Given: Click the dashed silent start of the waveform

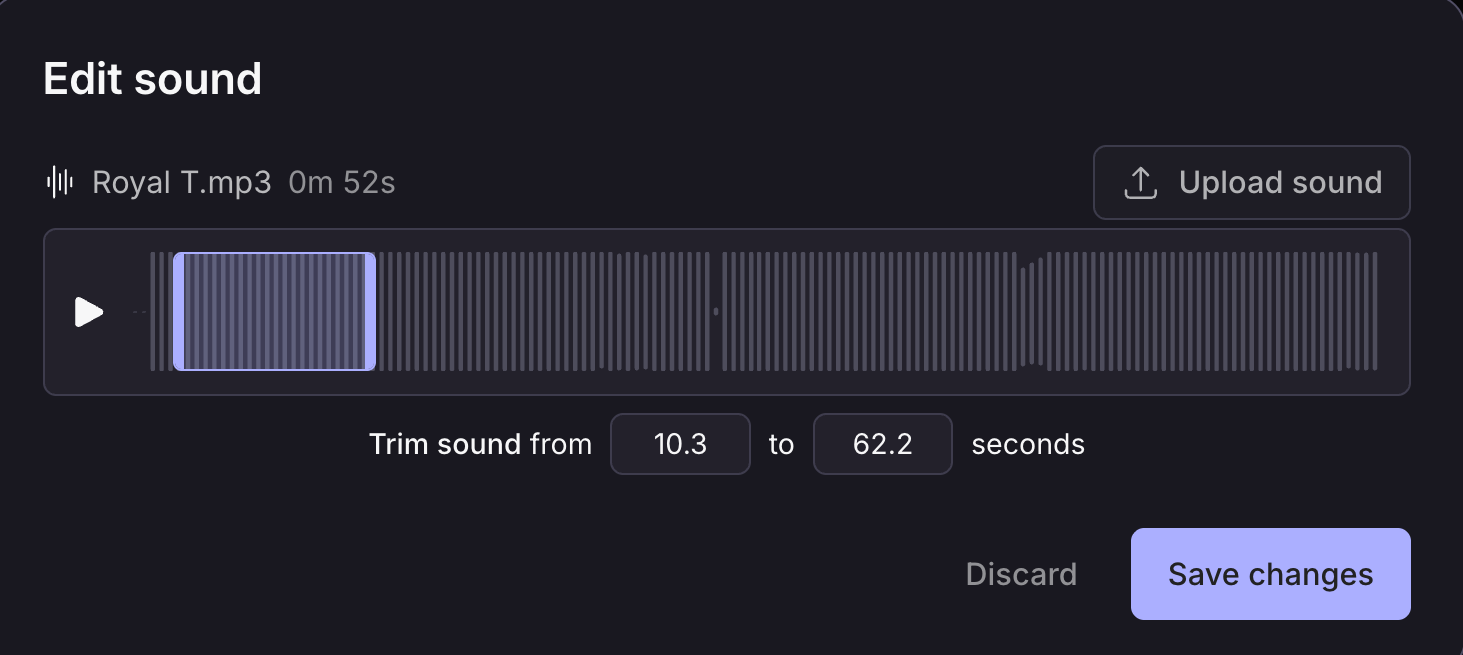Looking at the screenshot, I should point(140,312).
